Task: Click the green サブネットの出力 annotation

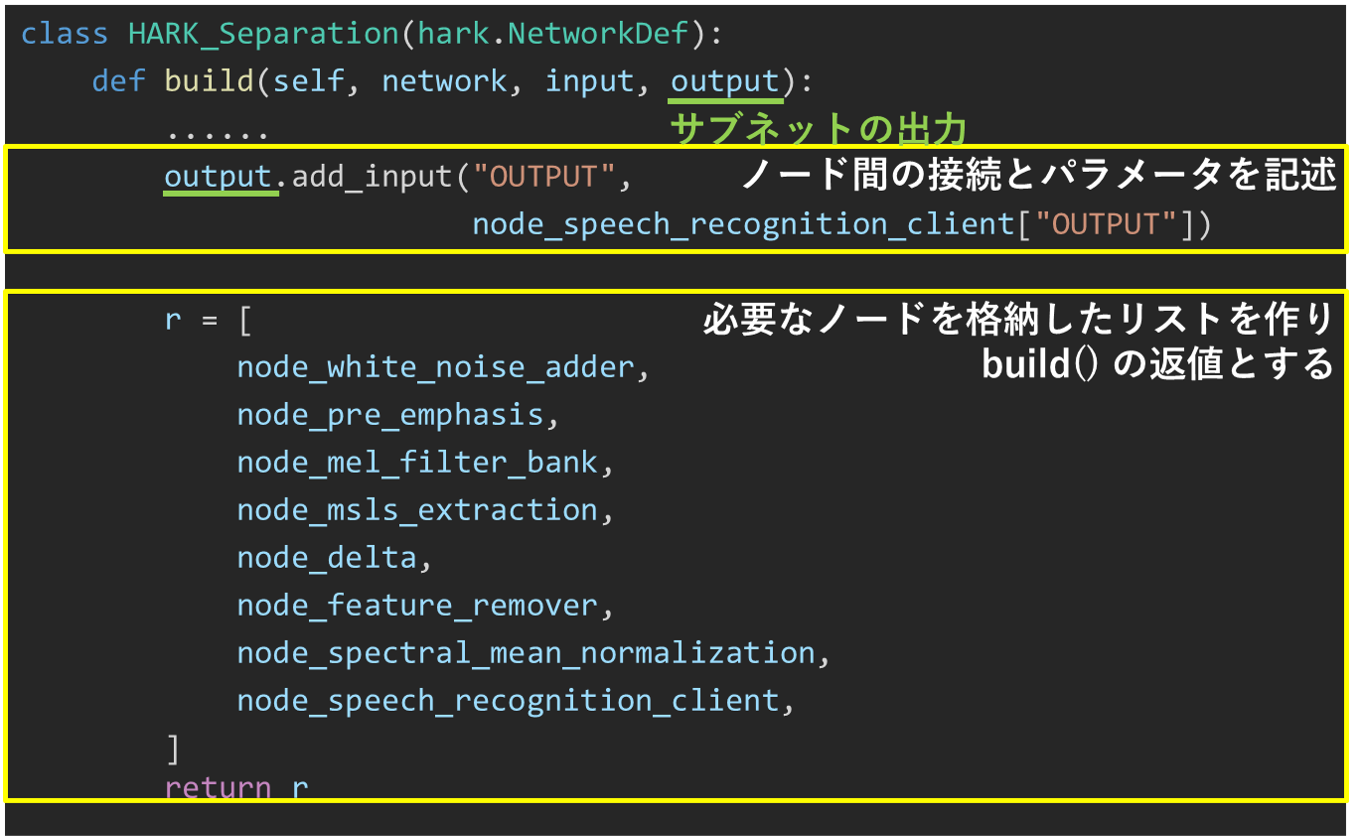Action: 818,130
